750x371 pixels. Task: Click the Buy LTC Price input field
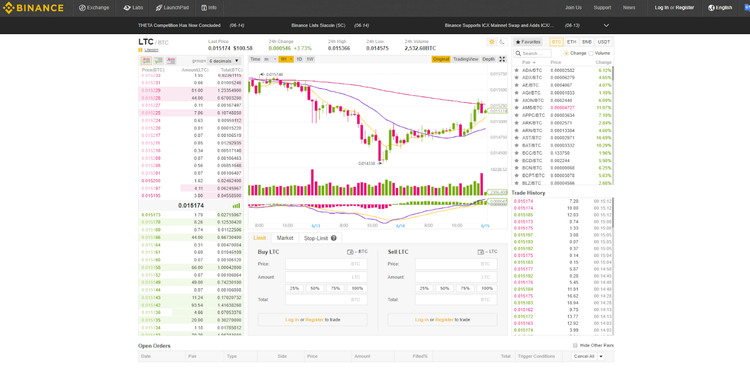click(326, 264)
